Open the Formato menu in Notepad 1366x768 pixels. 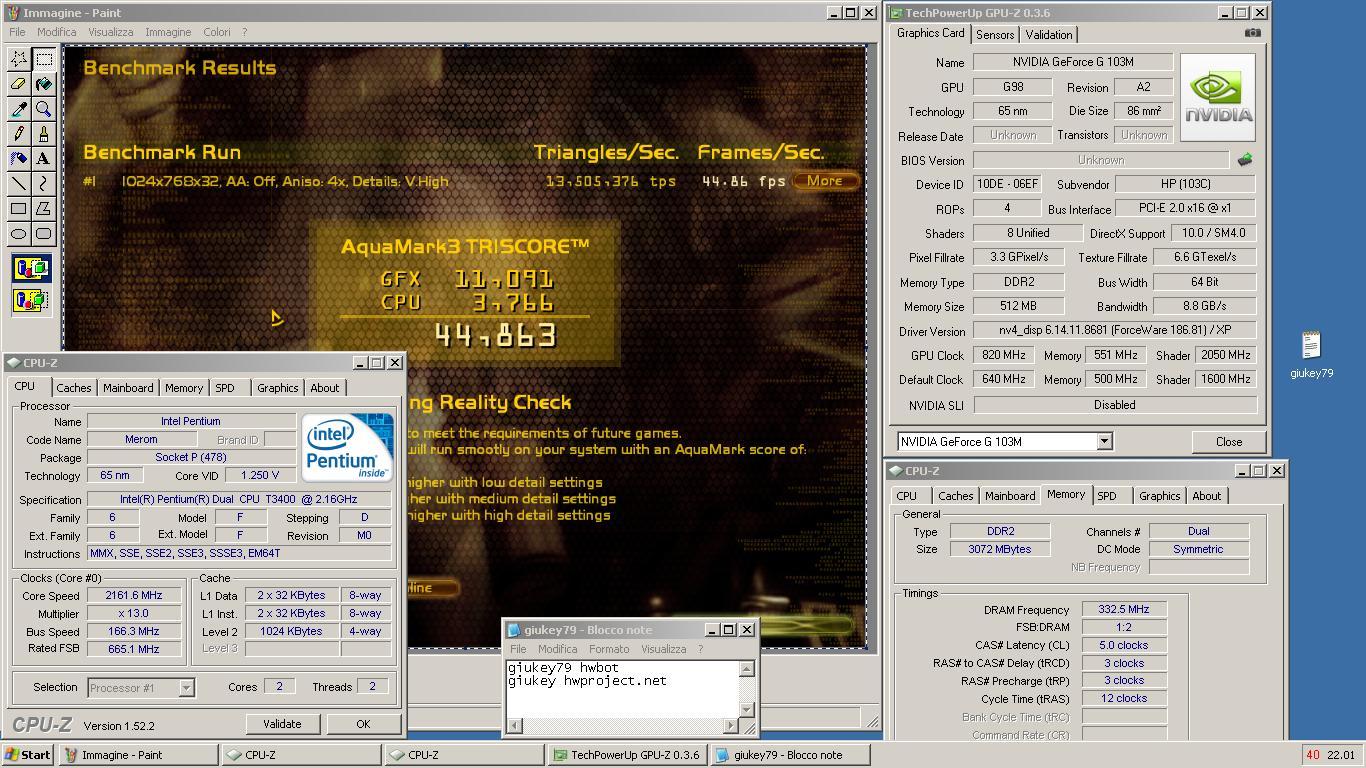(609, 649)
